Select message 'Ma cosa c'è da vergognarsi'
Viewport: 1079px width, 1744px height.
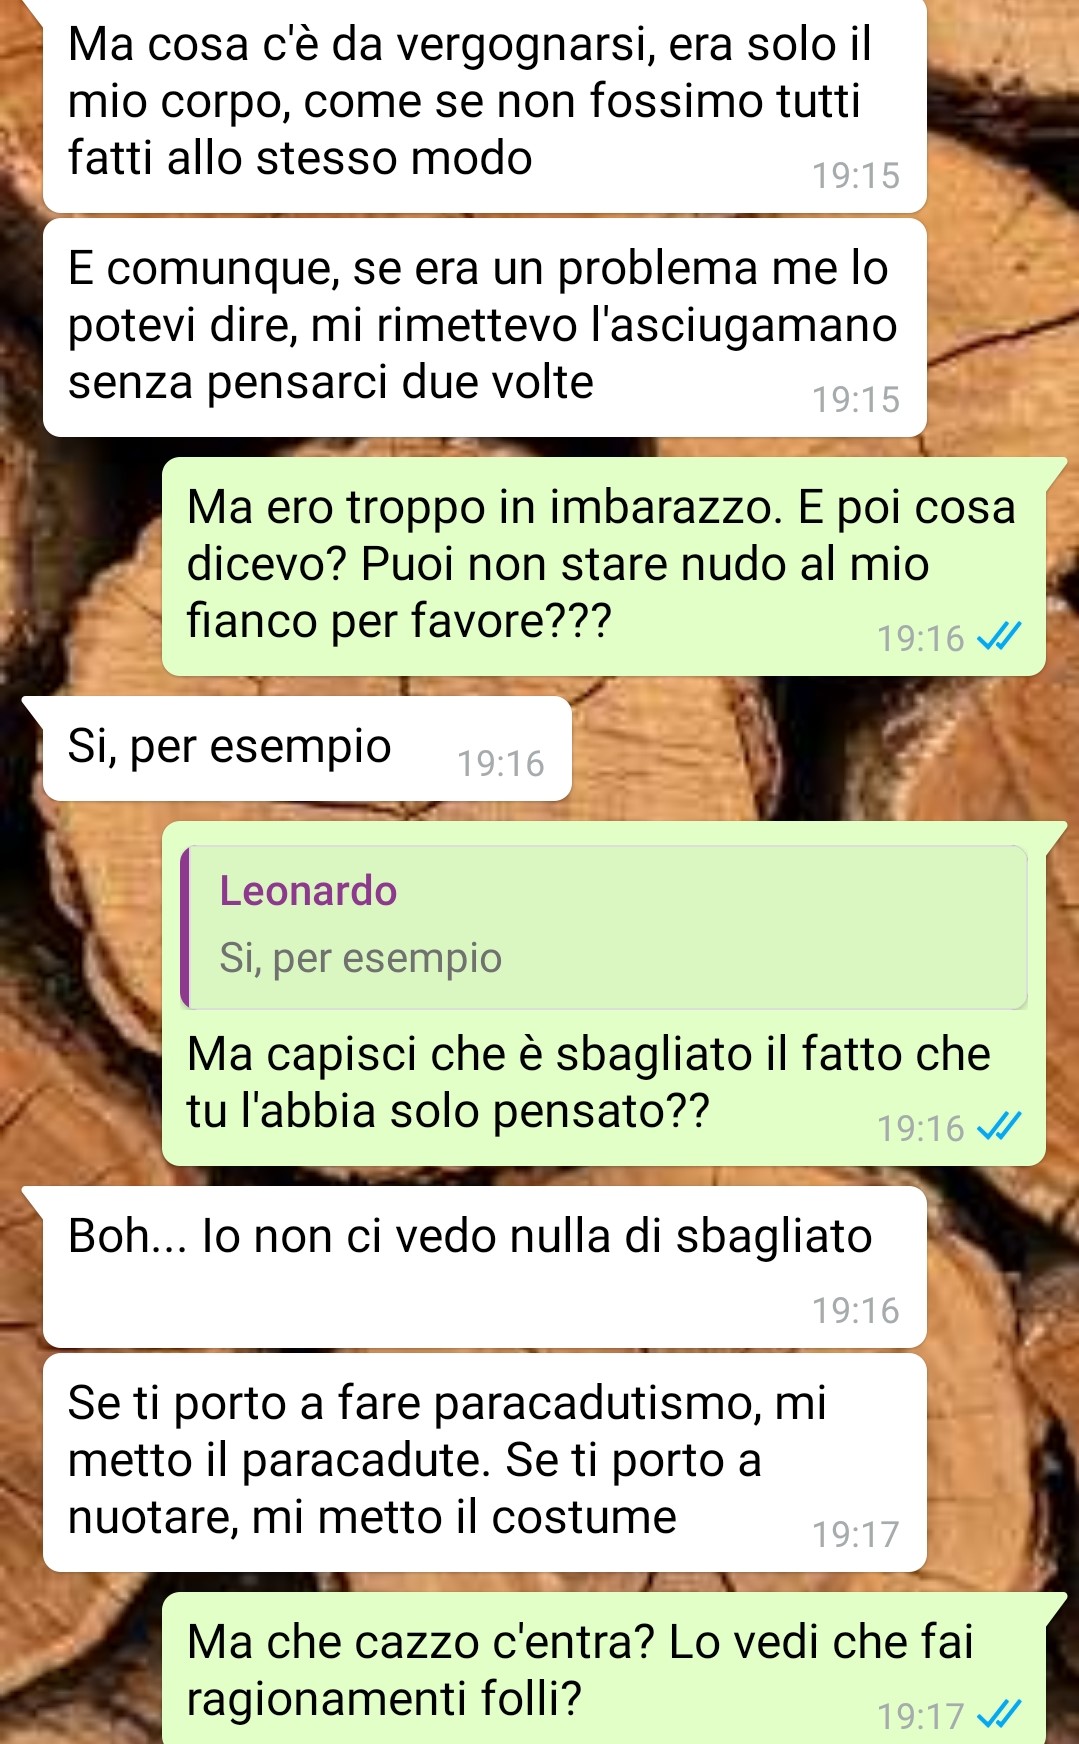click(485, 104)
